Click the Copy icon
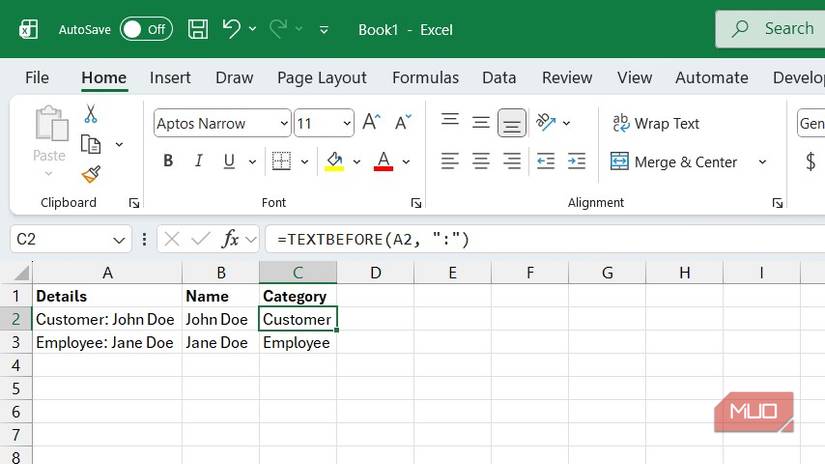The image size is (825, 464). coord(90,144)
